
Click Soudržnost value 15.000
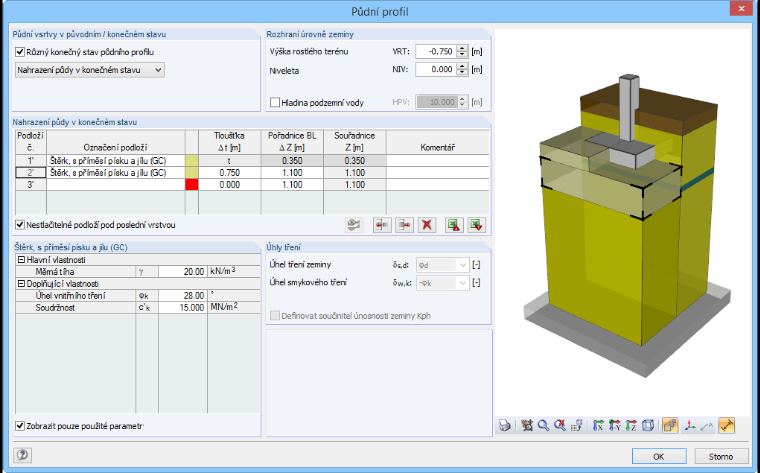click(183, 308)
